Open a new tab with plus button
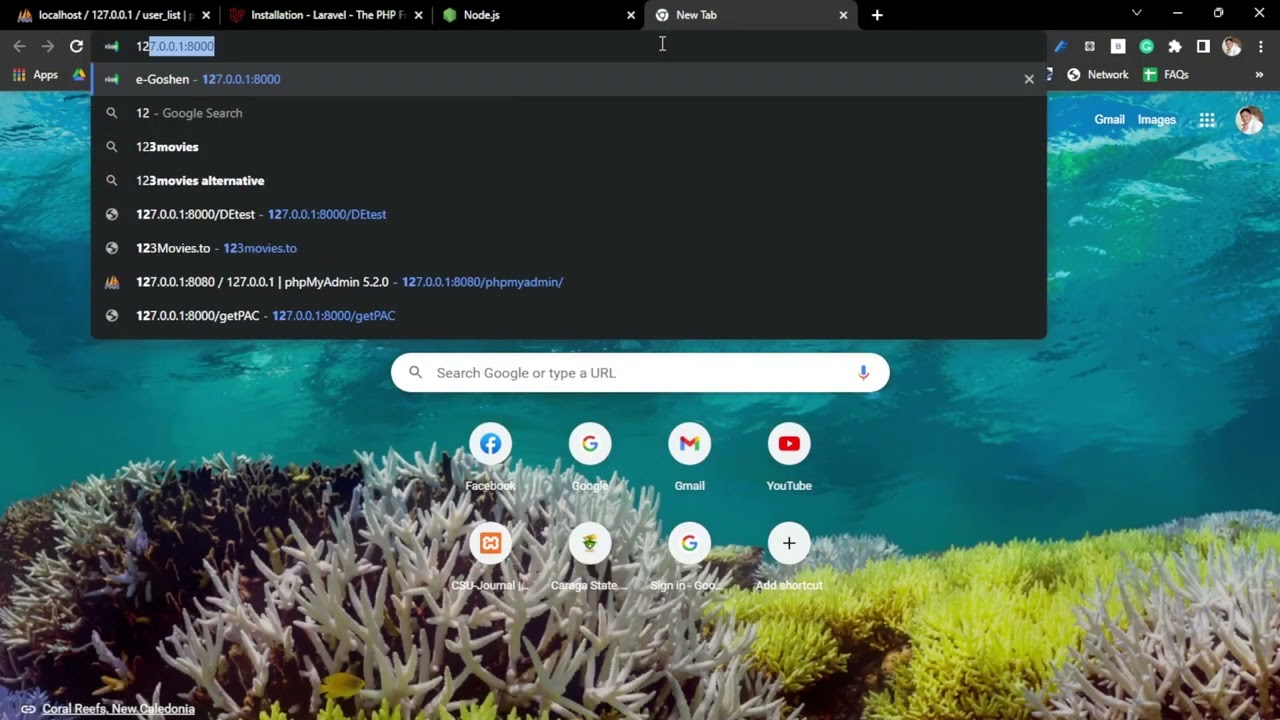Viewport: 1280px width, 720px height. 877,15
